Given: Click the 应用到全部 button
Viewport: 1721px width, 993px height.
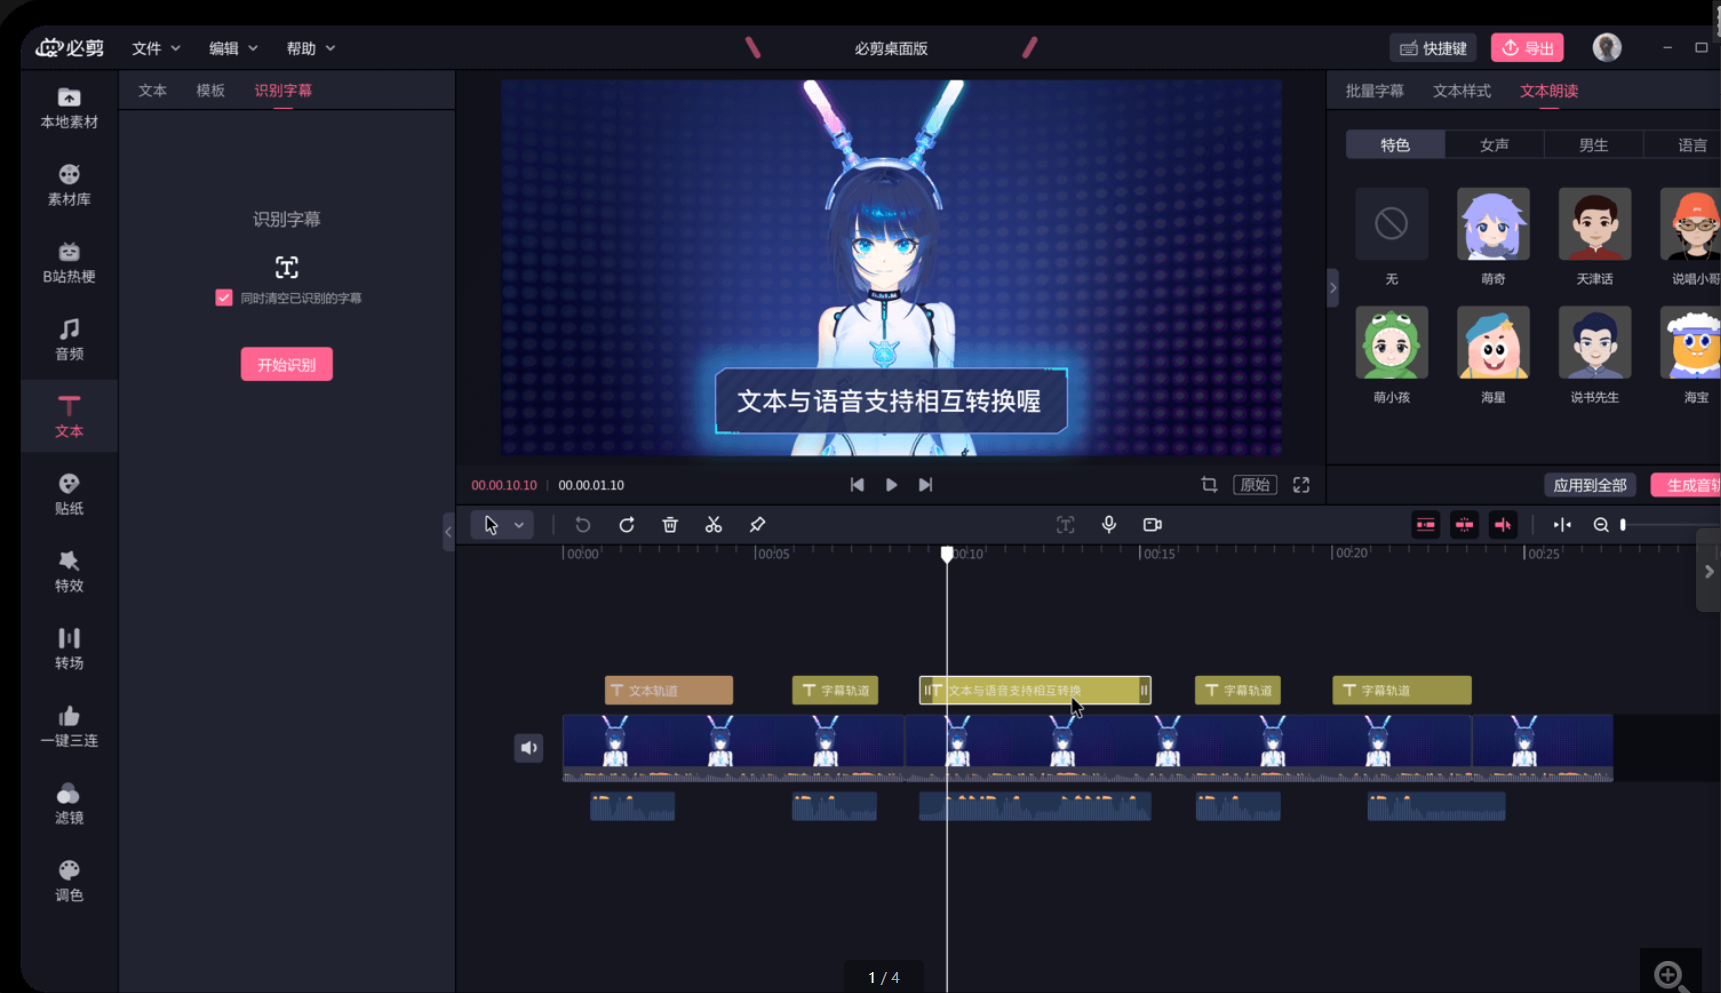Looking at the screenshot, I should (x=1589, y=485).
